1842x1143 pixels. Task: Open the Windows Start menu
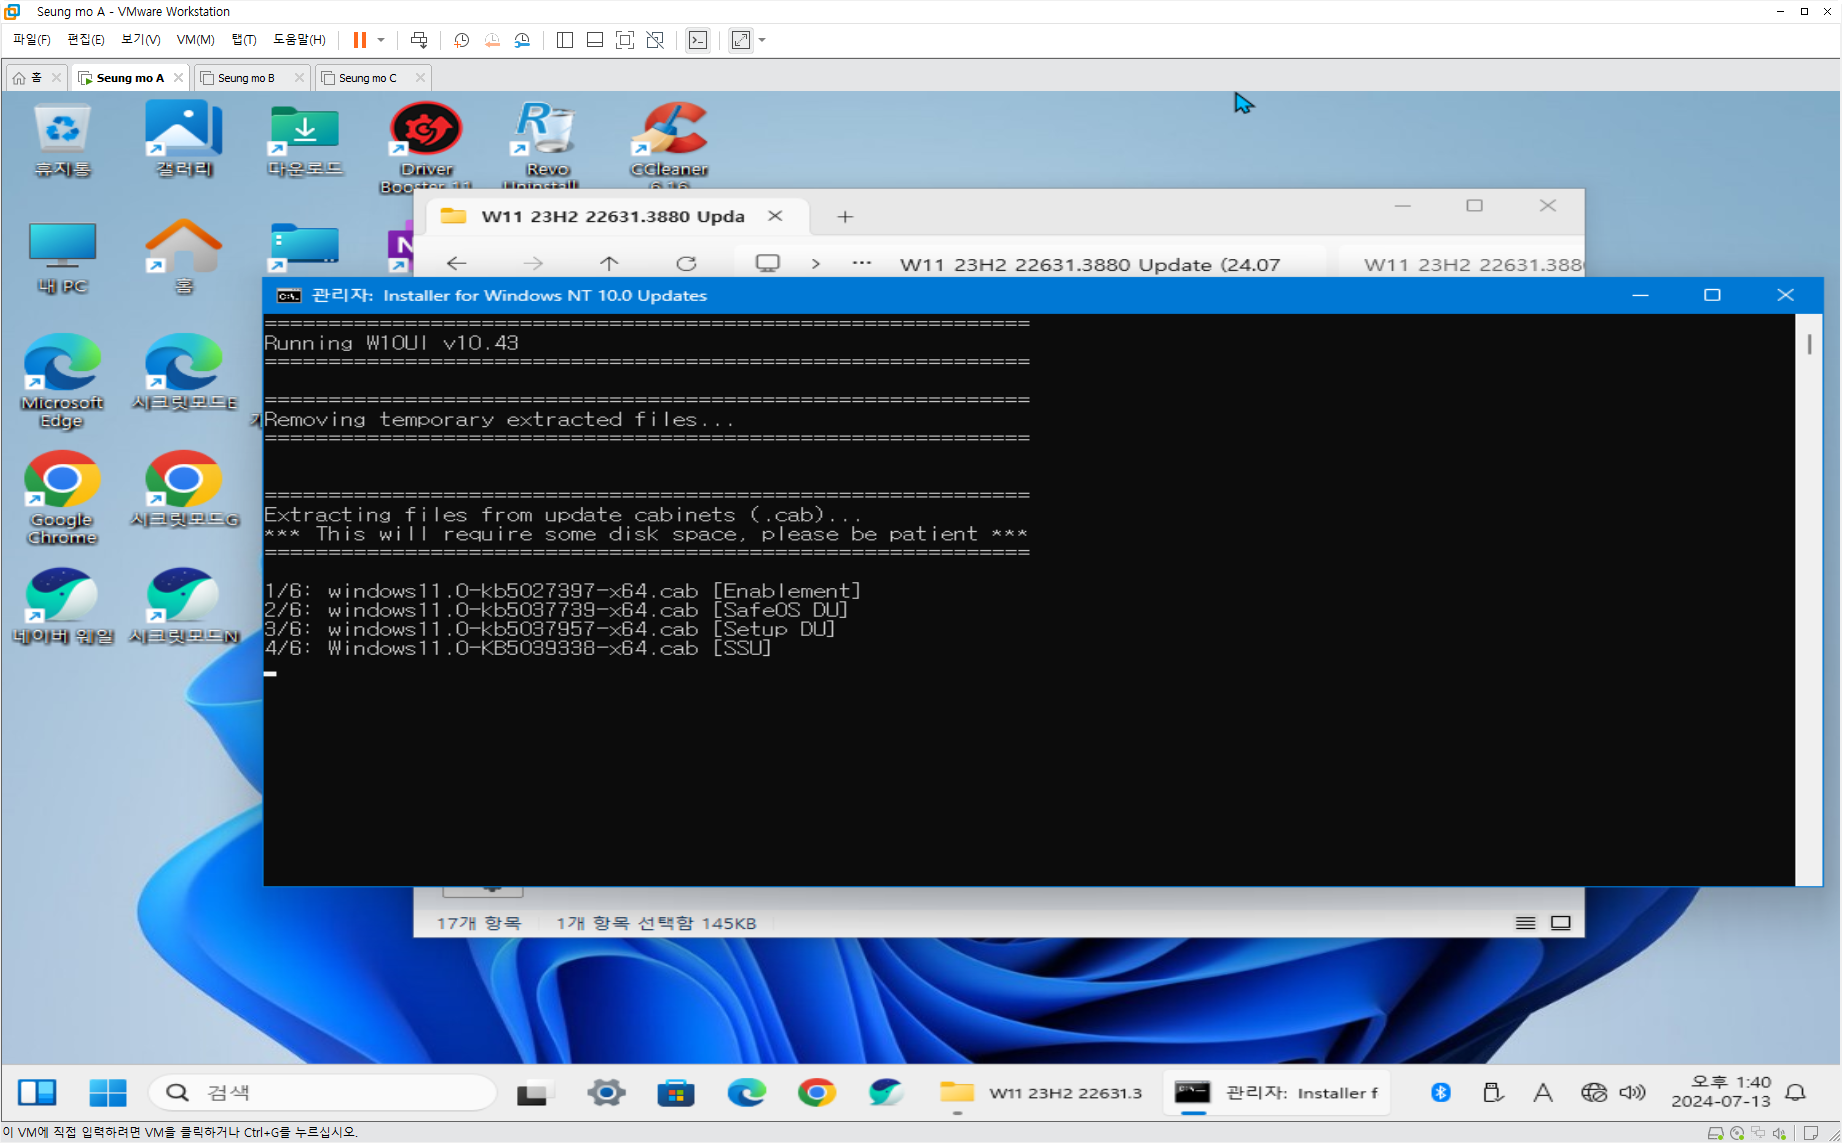click(x=108, y=1092)
